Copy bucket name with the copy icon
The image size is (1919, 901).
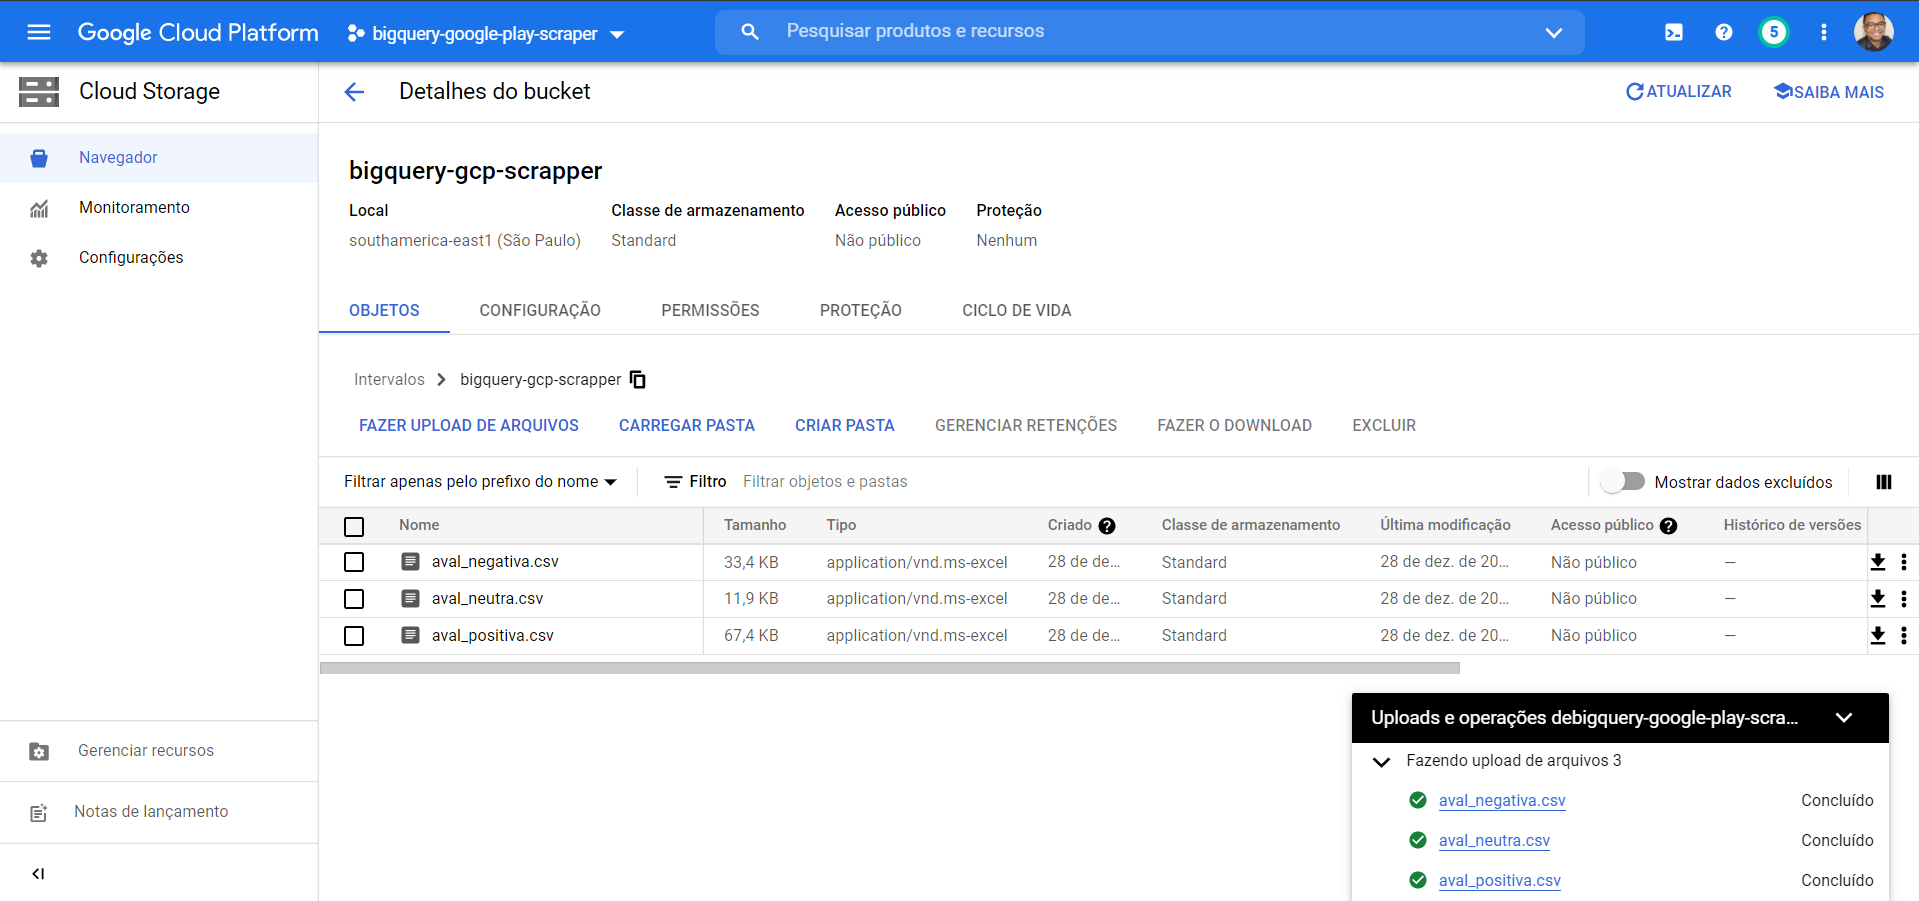tap(638, 380)
